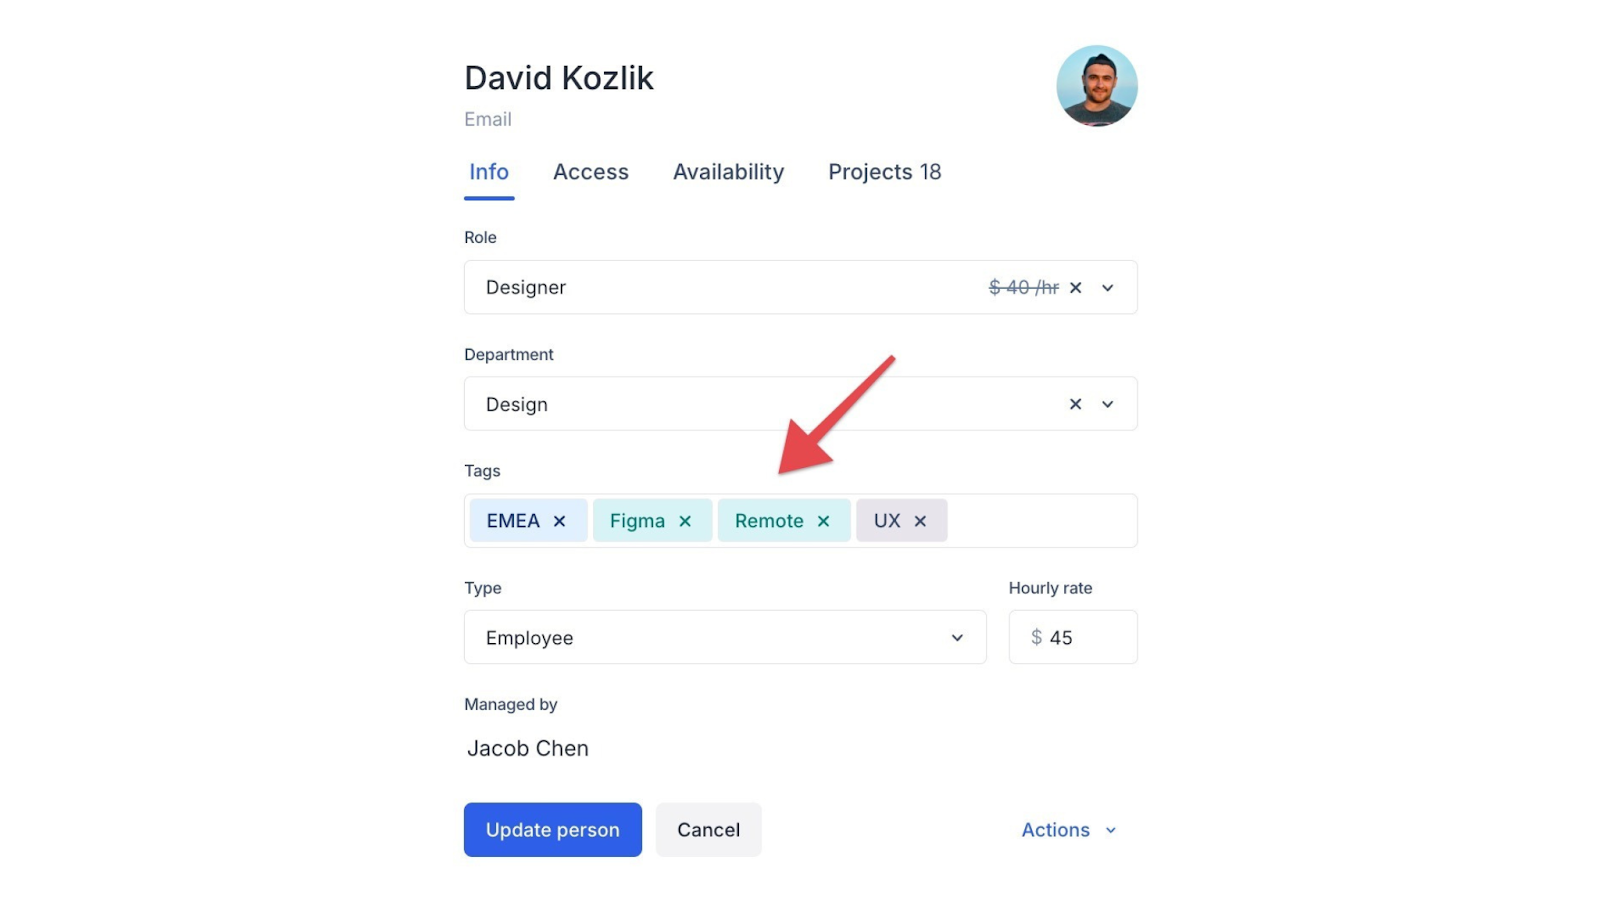Remove the EMEA tag

(560, 521)
